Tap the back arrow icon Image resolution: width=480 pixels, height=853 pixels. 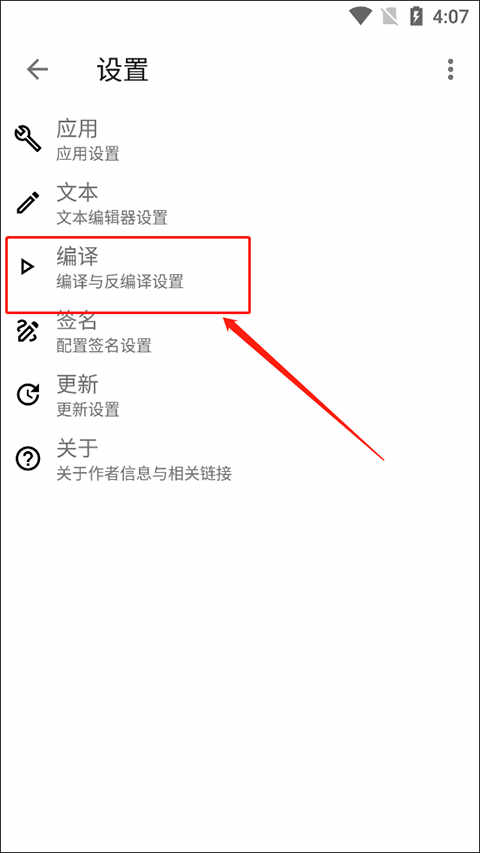pos(38,70)
